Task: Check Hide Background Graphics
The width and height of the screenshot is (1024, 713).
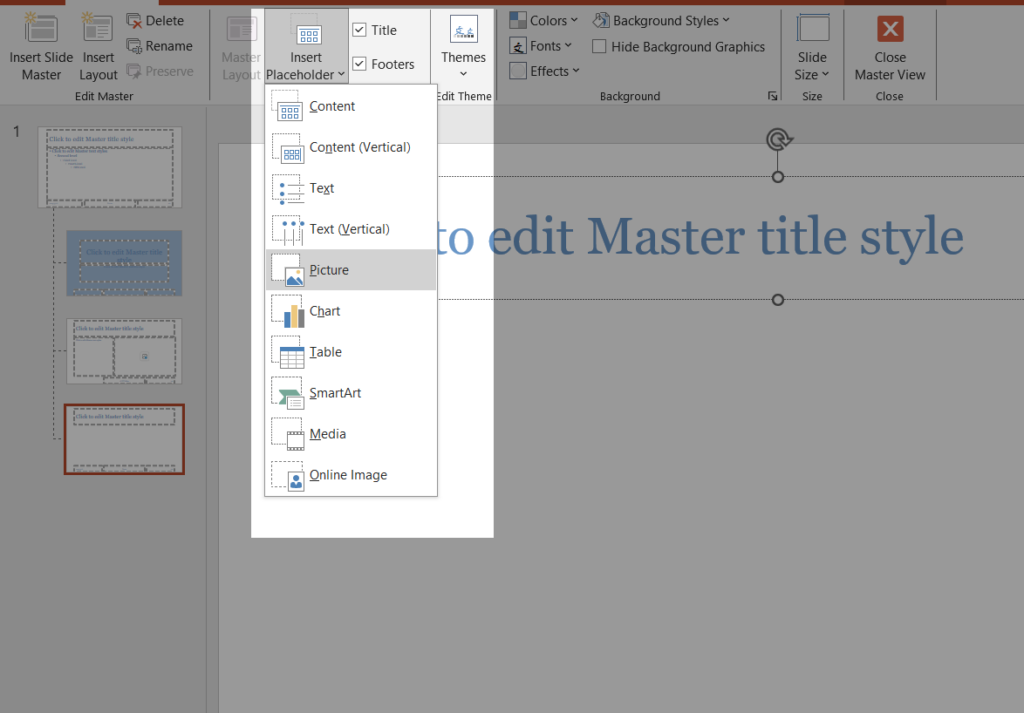Action: [599, 46]
